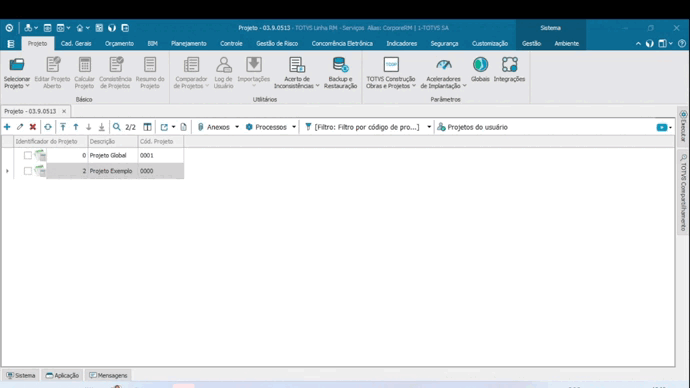The width and height of the screenshot is (690, 388).
Task: Select Projeto Global description cell
Action: pos(113,155)
